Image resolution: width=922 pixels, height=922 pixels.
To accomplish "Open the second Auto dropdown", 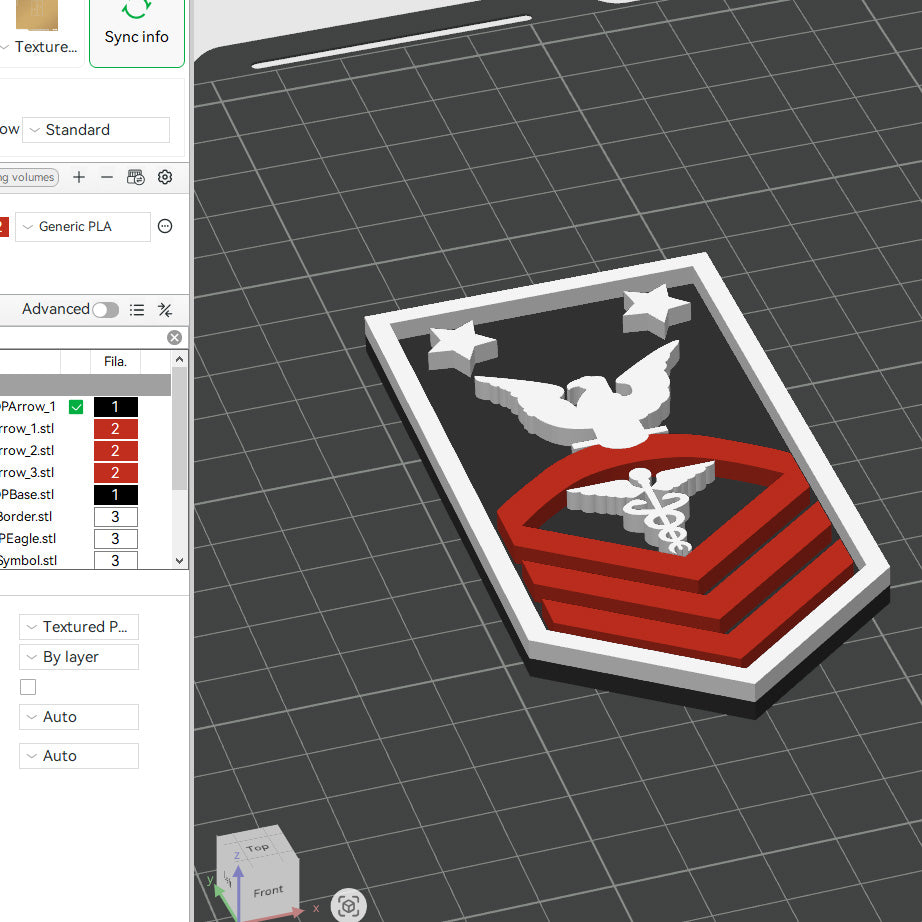I will [x=79, y=756].
